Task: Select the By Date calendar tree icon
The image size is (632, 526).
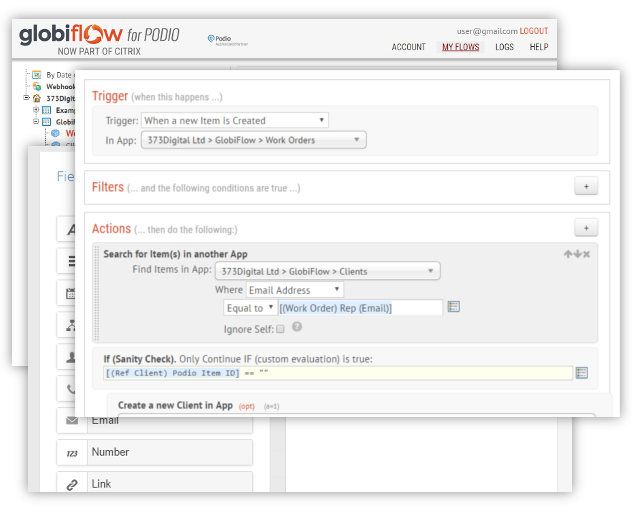Action: coord(37,75)
